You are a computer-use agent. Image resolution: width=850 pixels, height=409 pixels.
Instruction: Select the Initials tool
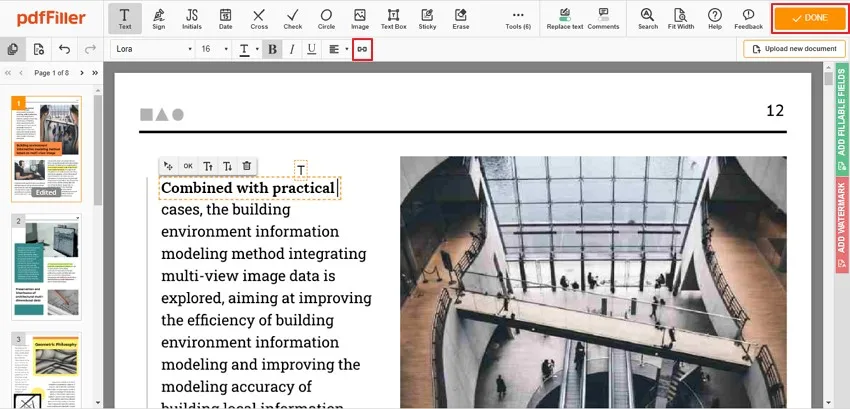pos(192,18)
